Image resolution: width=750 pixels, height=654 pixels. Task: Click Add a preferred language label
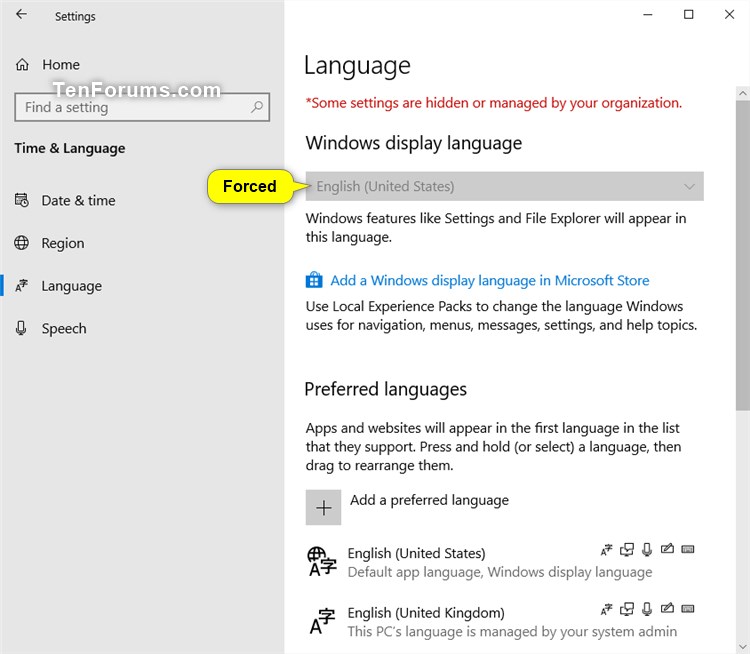click(x=429, y=500)
